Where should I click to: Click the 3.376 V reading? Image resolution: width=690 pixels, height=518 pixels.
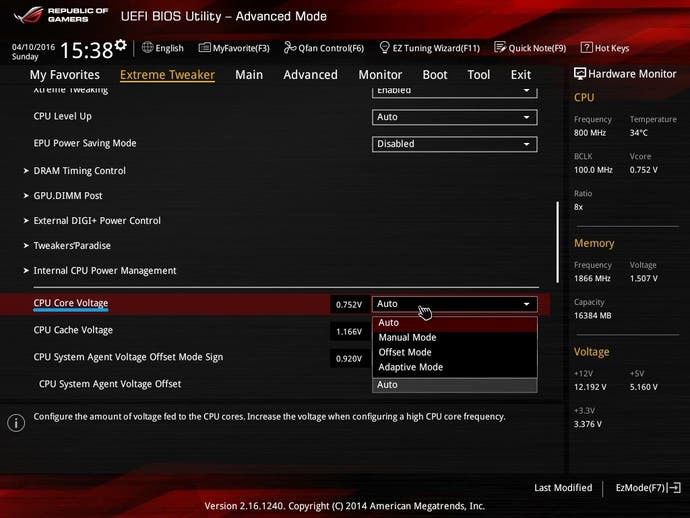coord(588,424)
